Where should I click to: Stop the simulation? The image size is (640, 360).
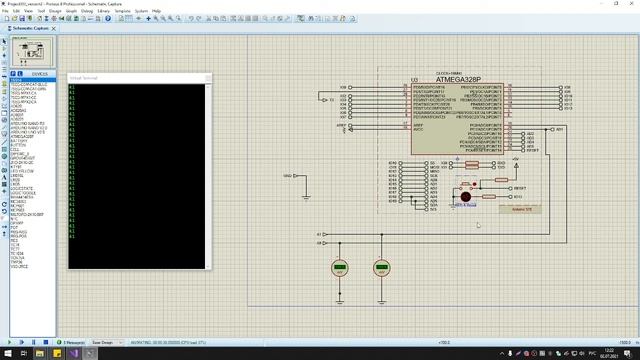(46, 342)
